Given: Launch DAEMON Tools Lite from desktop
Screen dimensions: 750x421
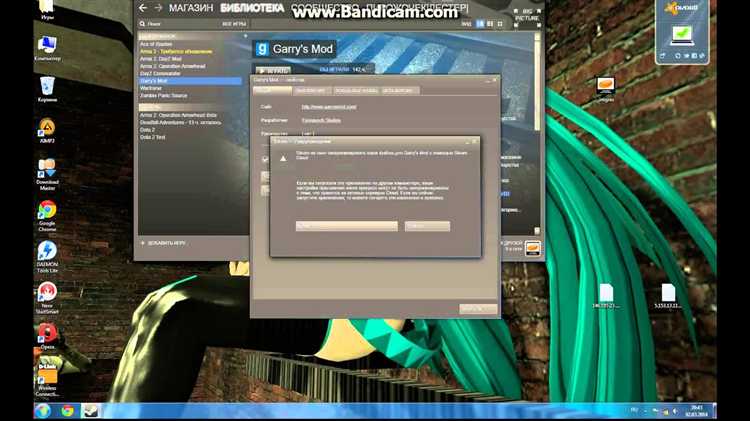Looking at the screenshot, I should pyautogui.click(x=46, y=253).
